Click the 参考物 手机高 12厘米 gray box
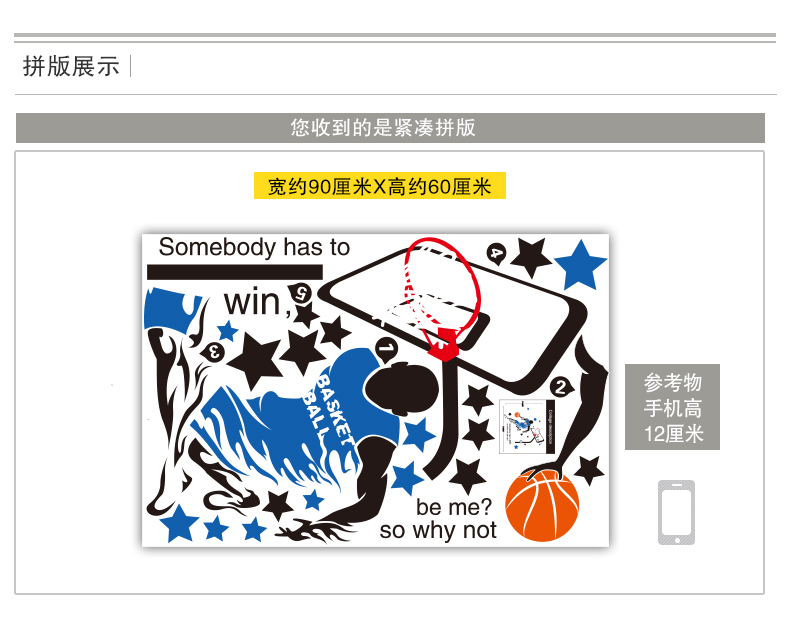790x634 pixels. (x=672, y=407)
